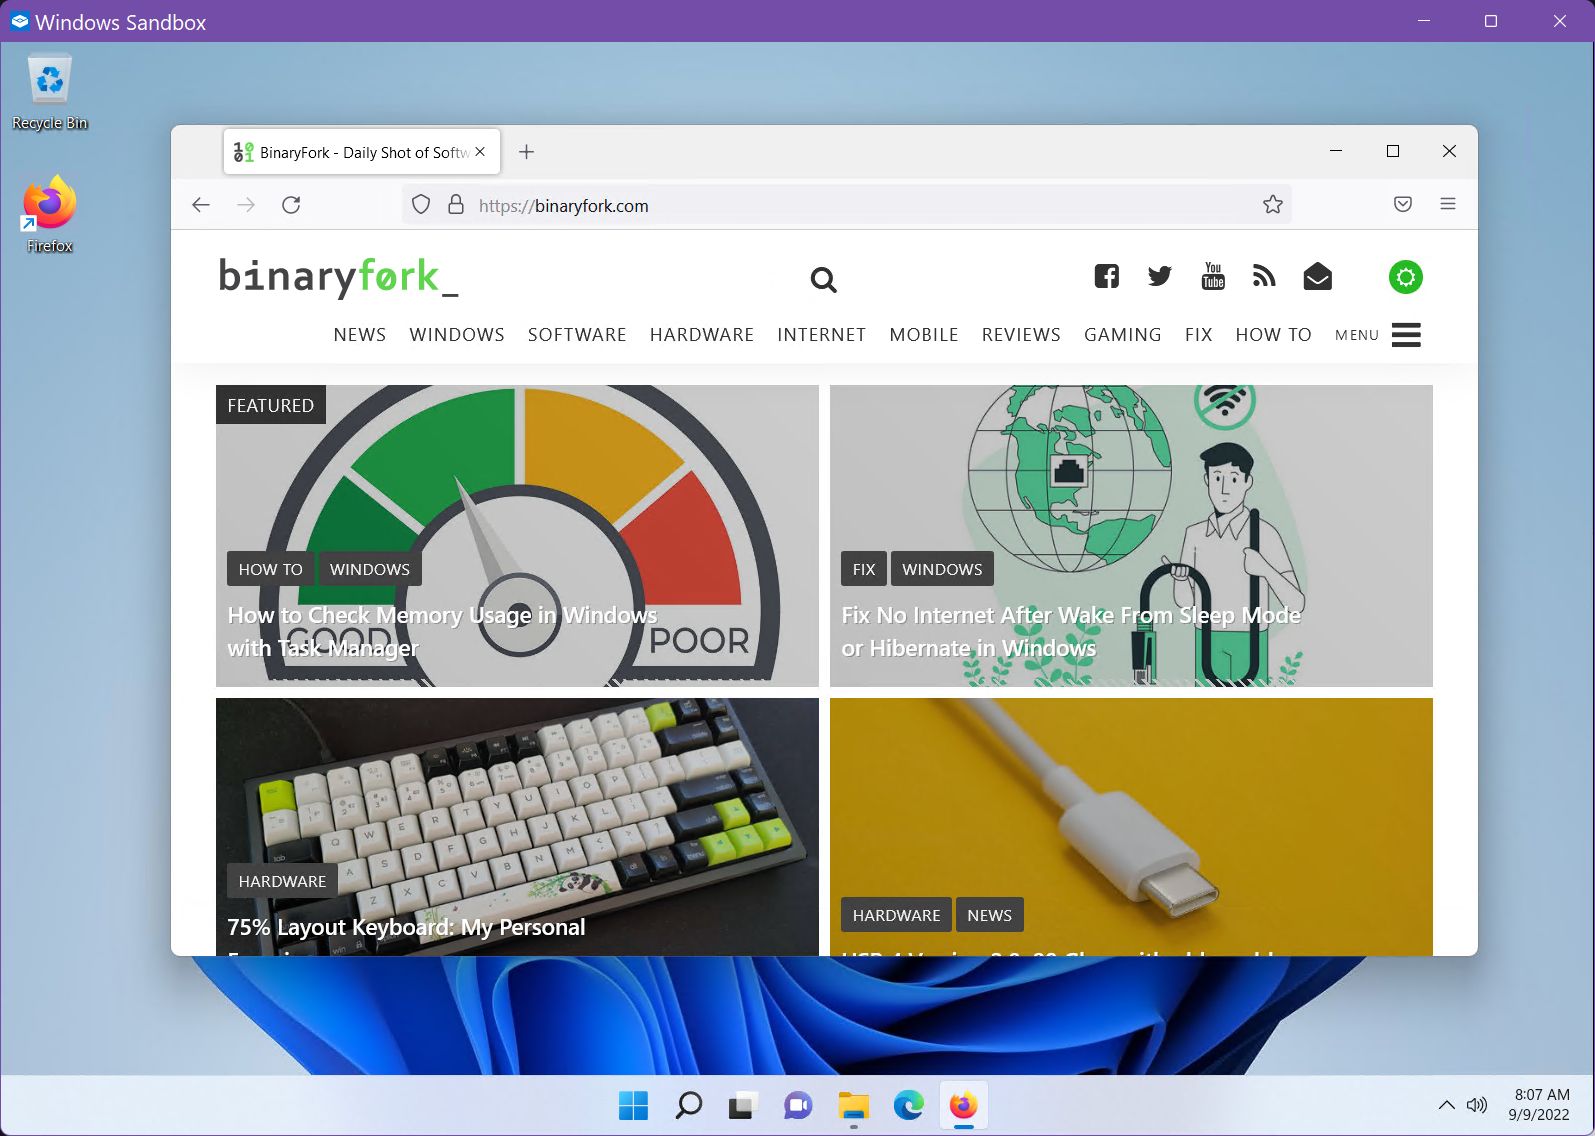Open the BinaryFork Twitter icon
The width and height of the screenshot is (1595, 1136).
(x=1159, y=277)
